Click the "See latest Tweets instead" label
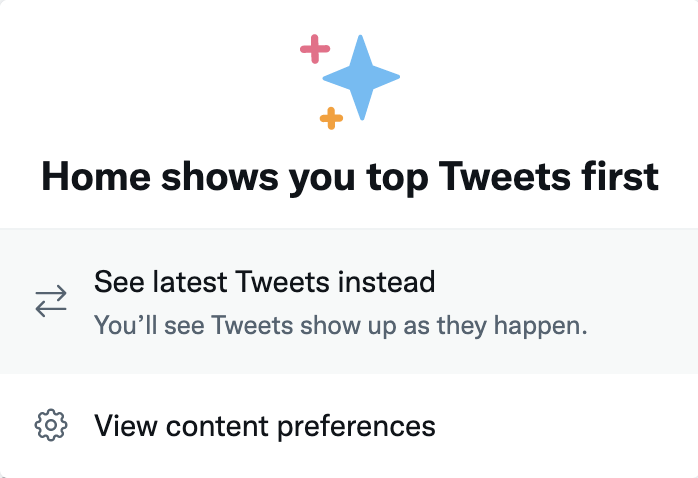The image size is (698, 478). click(264, 282)
